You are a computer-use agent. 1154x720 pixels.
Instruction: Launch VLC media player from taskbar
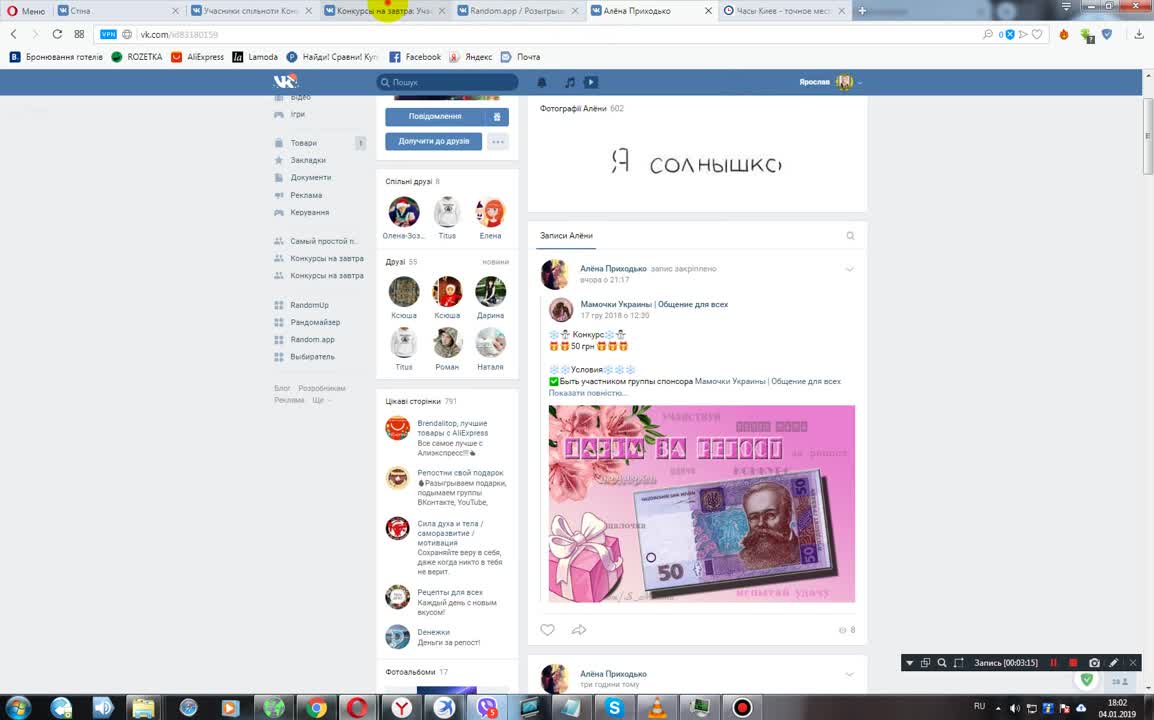click(x=656, y=708)
